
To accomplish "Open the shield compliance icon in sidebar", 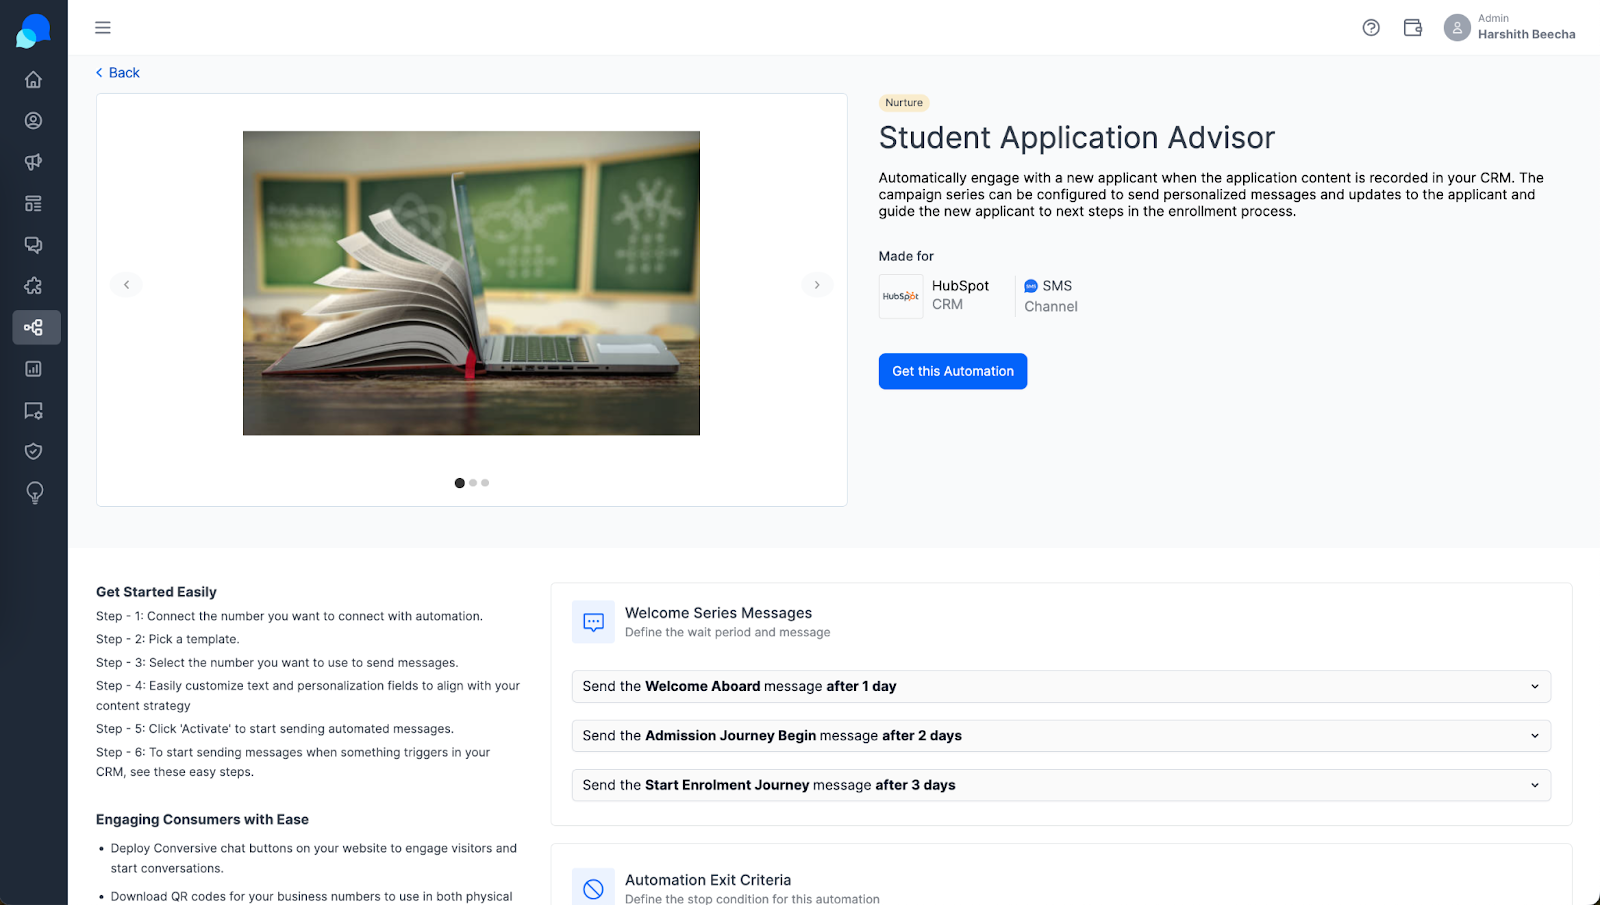I will pyautogui.click(x=33, y=451).
